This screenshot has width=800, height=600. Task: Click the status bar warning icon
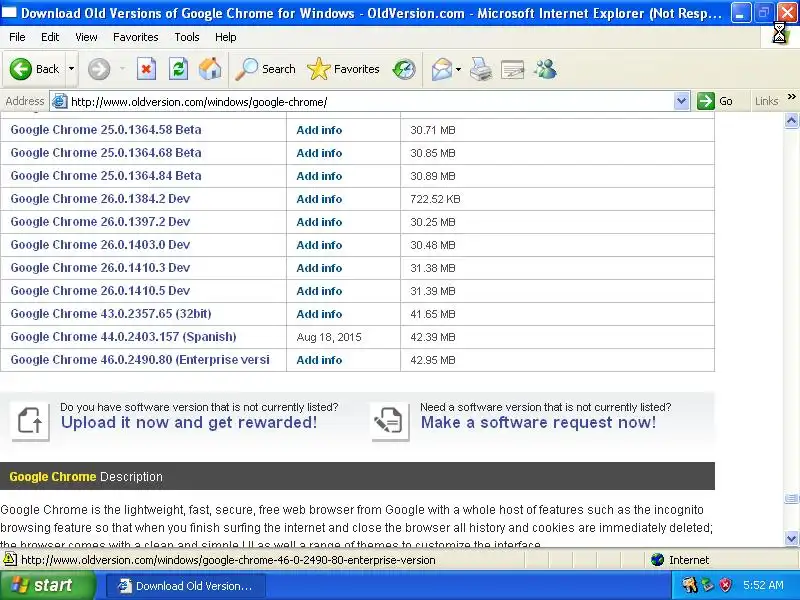[x=10, y=559]
